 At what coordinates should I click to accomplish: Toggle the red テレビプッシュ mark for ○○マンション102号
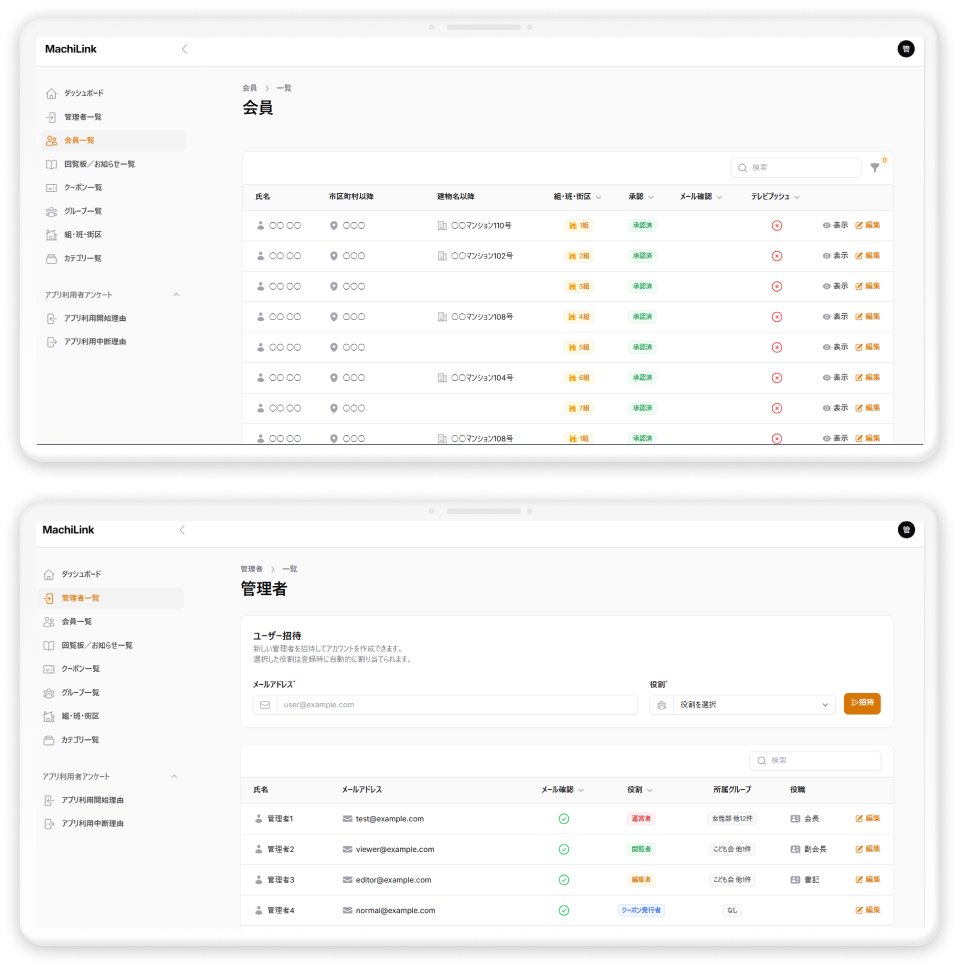pyautogui.click(x=777, y=256)
